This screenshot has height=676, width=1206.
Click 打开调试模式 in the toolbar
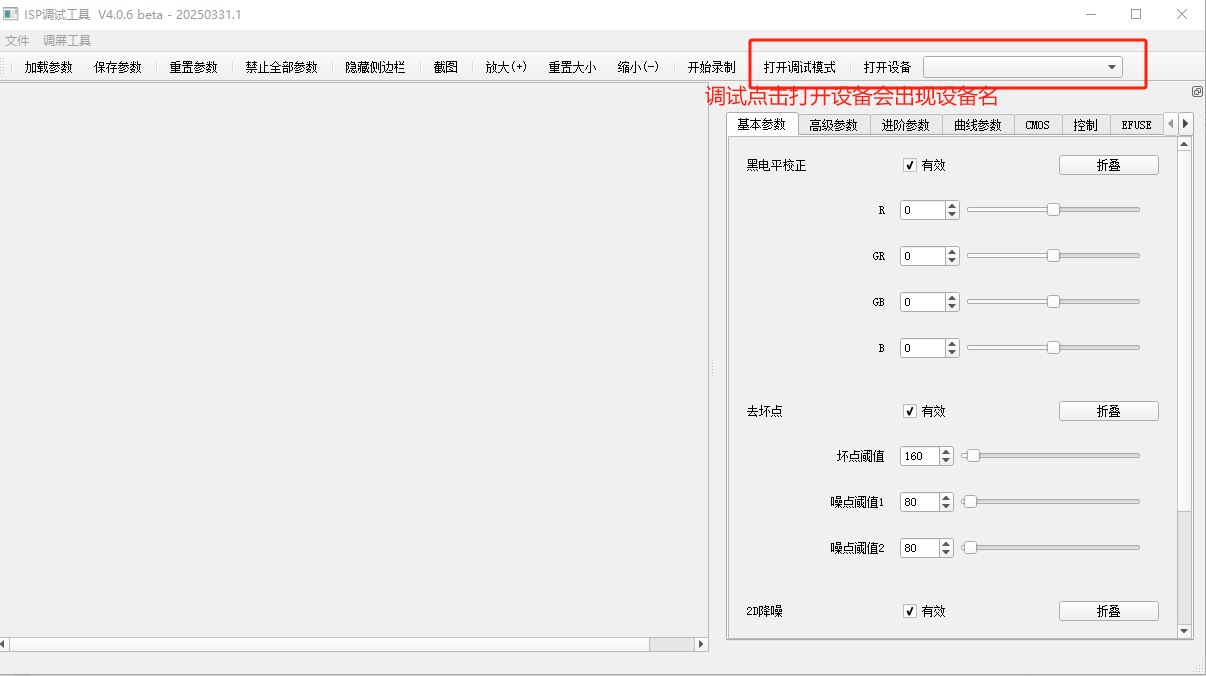(x=800, y=67)
